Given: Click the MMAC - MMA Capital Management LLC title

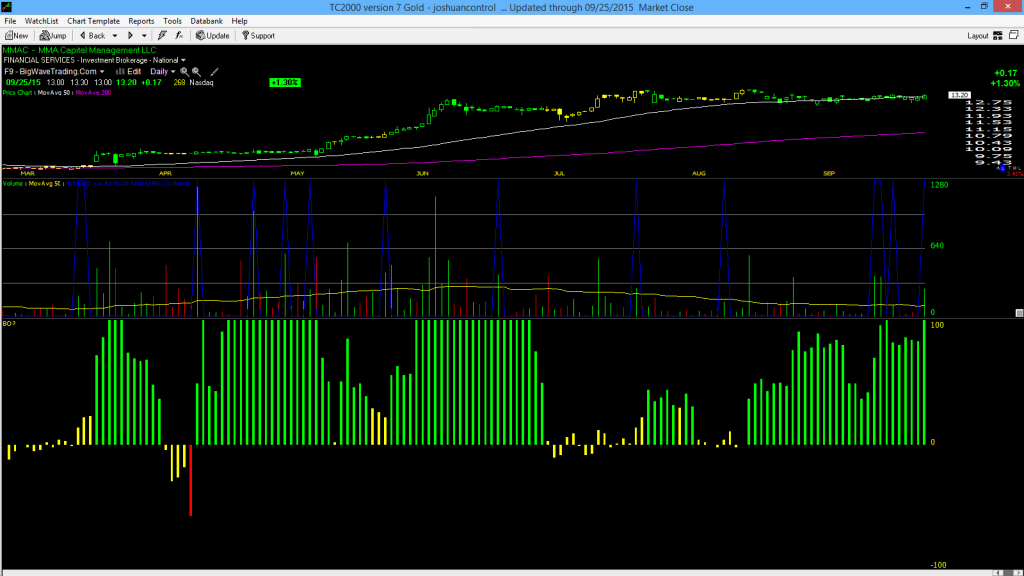Looking at the screenshot, I should click(x=80, y=50).
